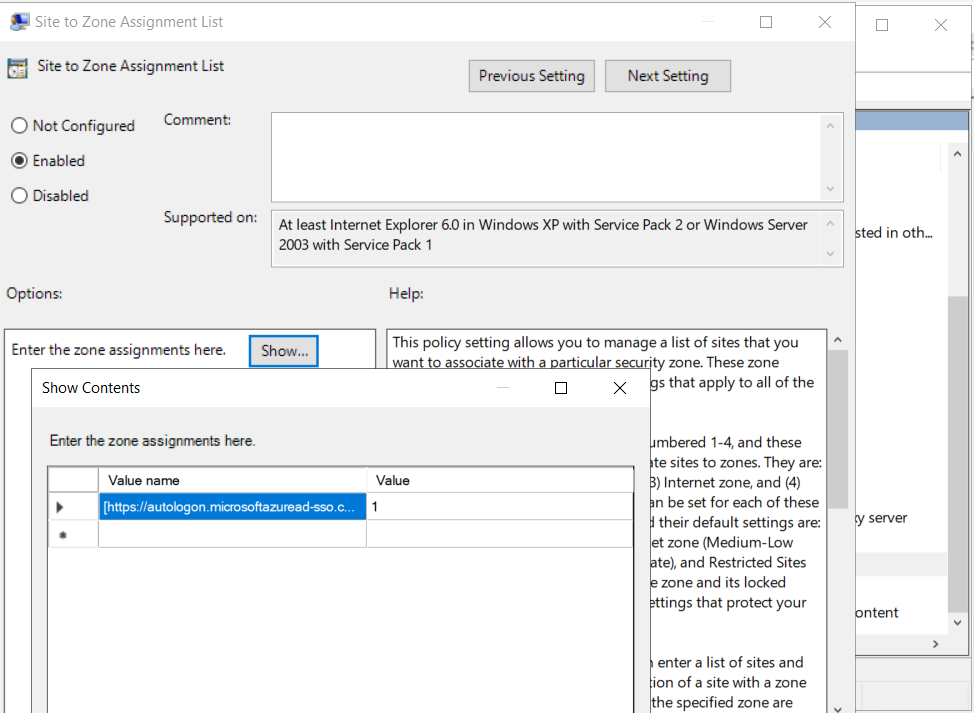Click the row selector arrow of first row

point(73,507)
